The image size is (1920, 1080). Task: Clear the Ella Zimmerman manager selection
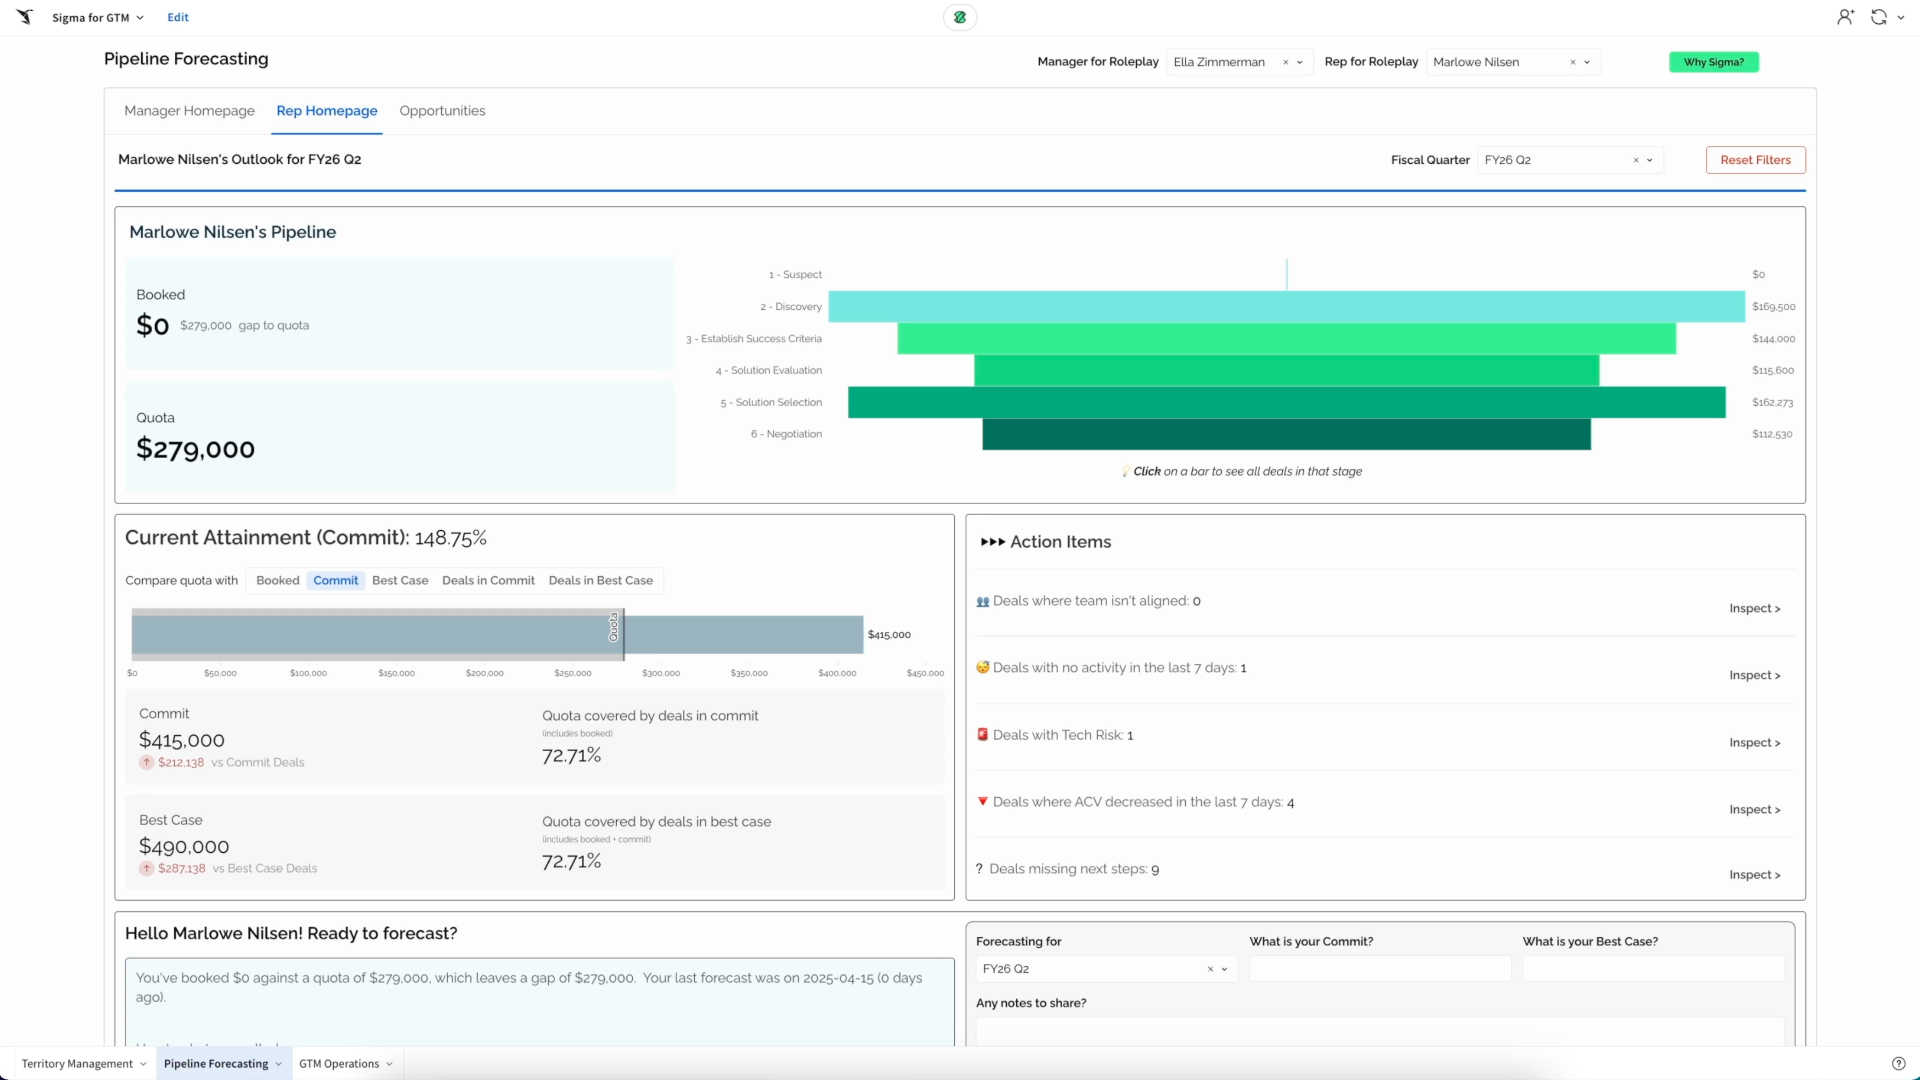1285,62
